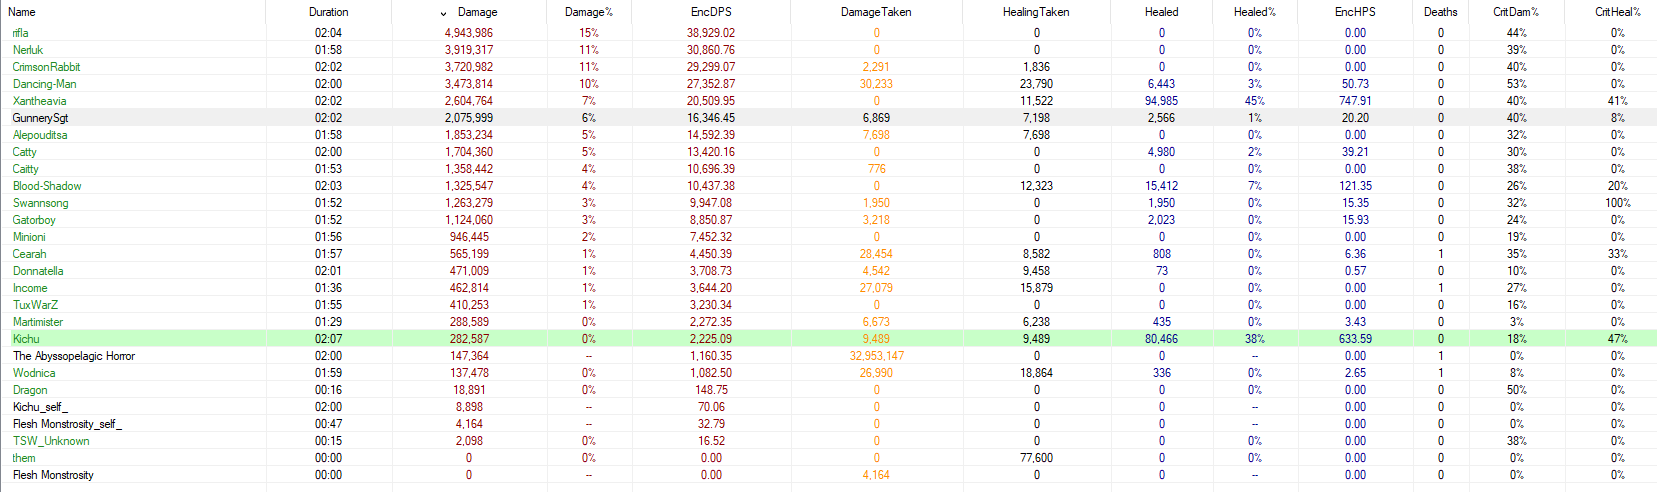Select the rifla combatant row
This screenshot has height=492, width=1657.
point(21,33)
